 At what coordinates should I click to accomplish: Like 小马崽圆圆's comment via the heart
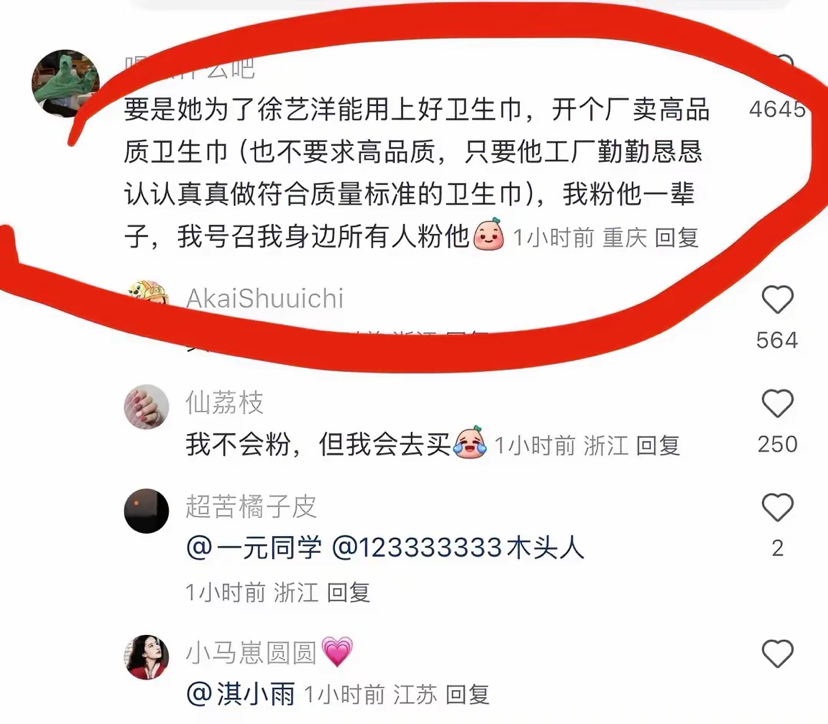(777, 654)
